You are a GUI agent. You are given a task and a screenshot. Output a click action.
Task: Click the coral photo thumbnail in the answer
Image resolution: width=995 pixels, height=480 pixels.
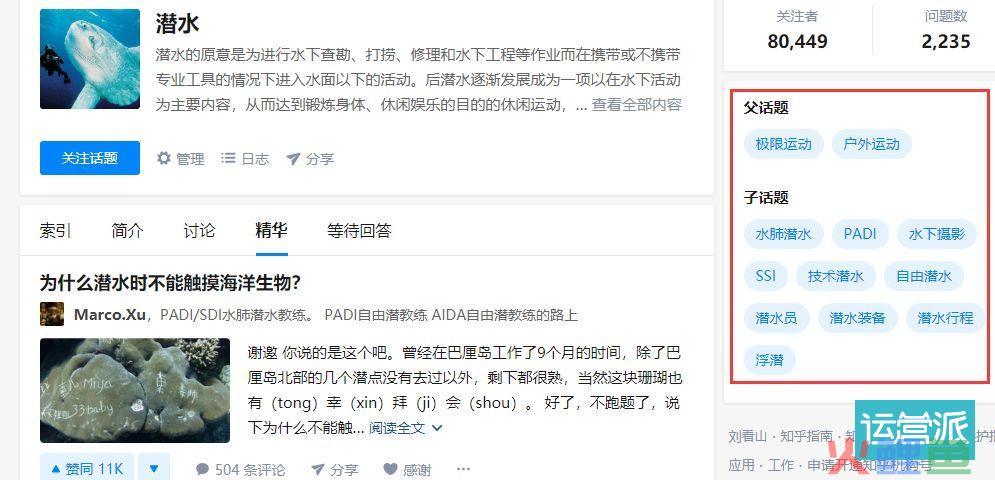135,390
